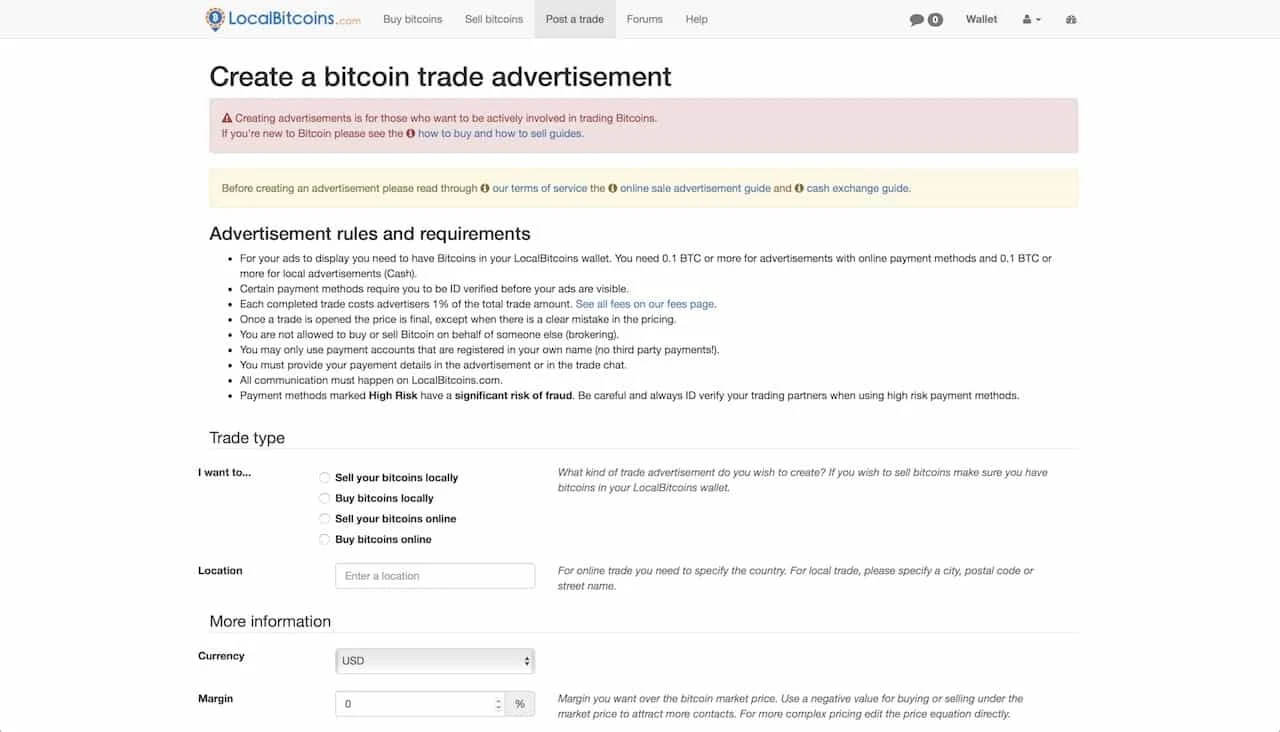Image resolution: width=1280 pixels, height=732 pixels.
Task: Open the USD currency dropdown
Action: coord(435,661)
